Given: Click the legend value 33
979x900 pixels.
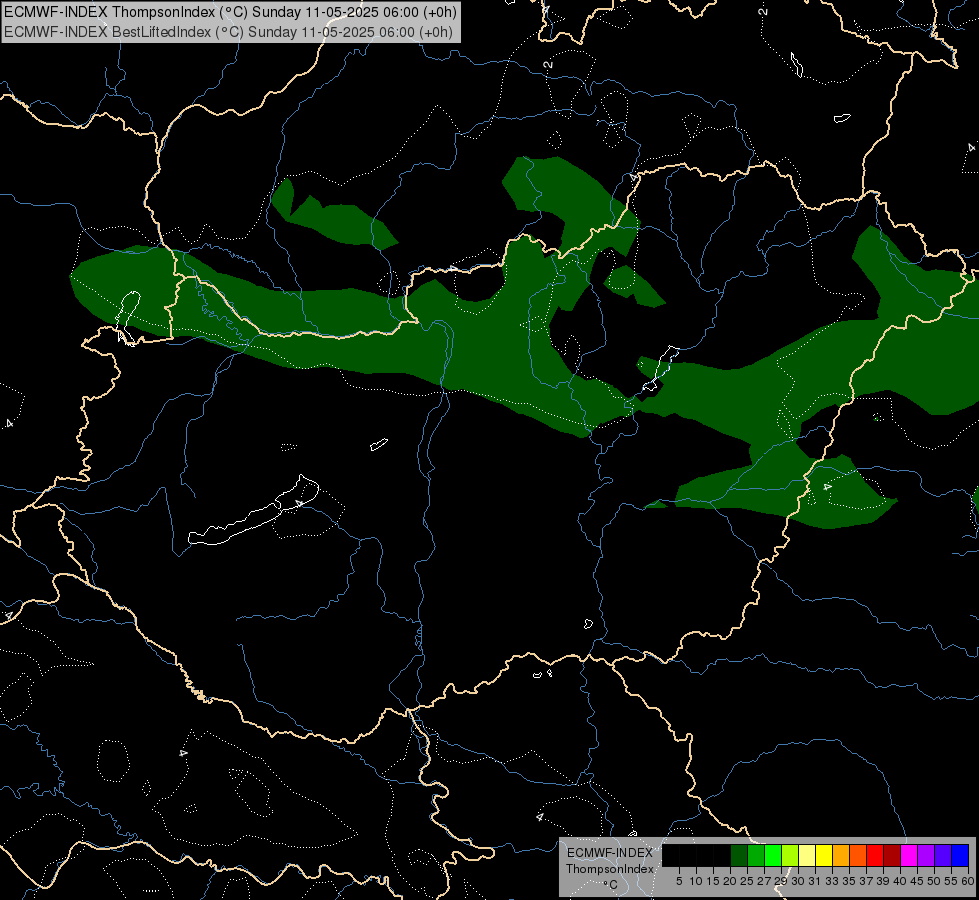Looking at the screenshot, I should tap(833, 881).
